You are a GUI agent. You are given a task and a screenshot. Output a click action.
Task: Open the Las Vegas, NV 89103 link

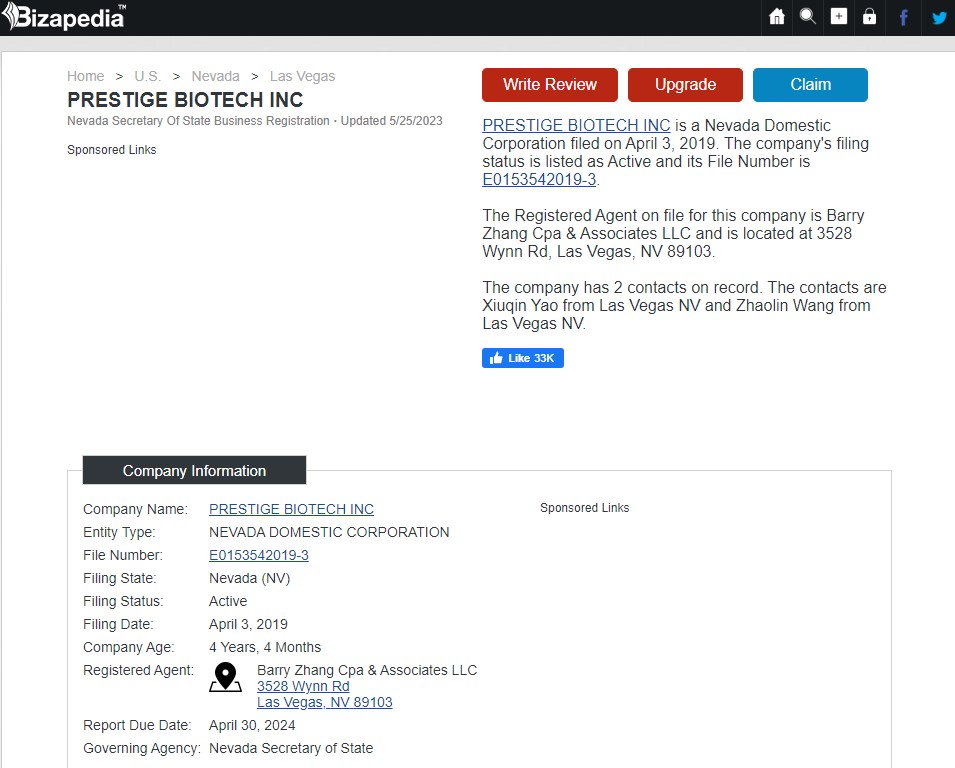coord(325,702)
